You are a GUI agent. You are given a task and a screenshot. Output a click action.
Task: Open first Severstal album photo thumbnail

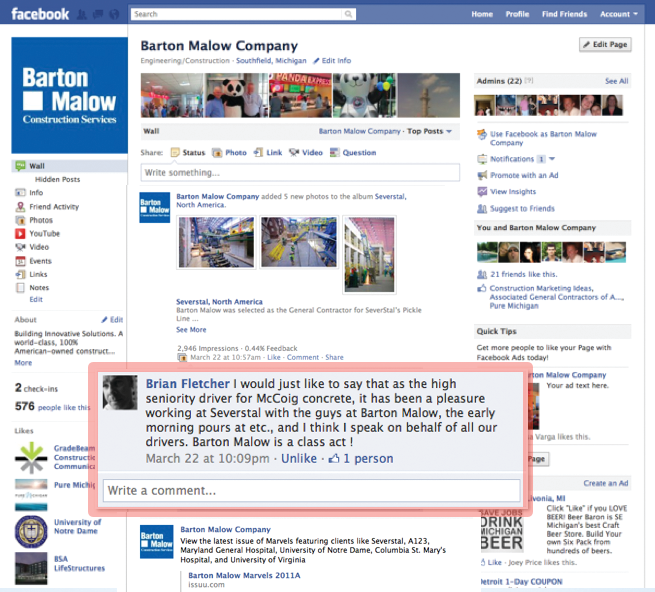216,242
